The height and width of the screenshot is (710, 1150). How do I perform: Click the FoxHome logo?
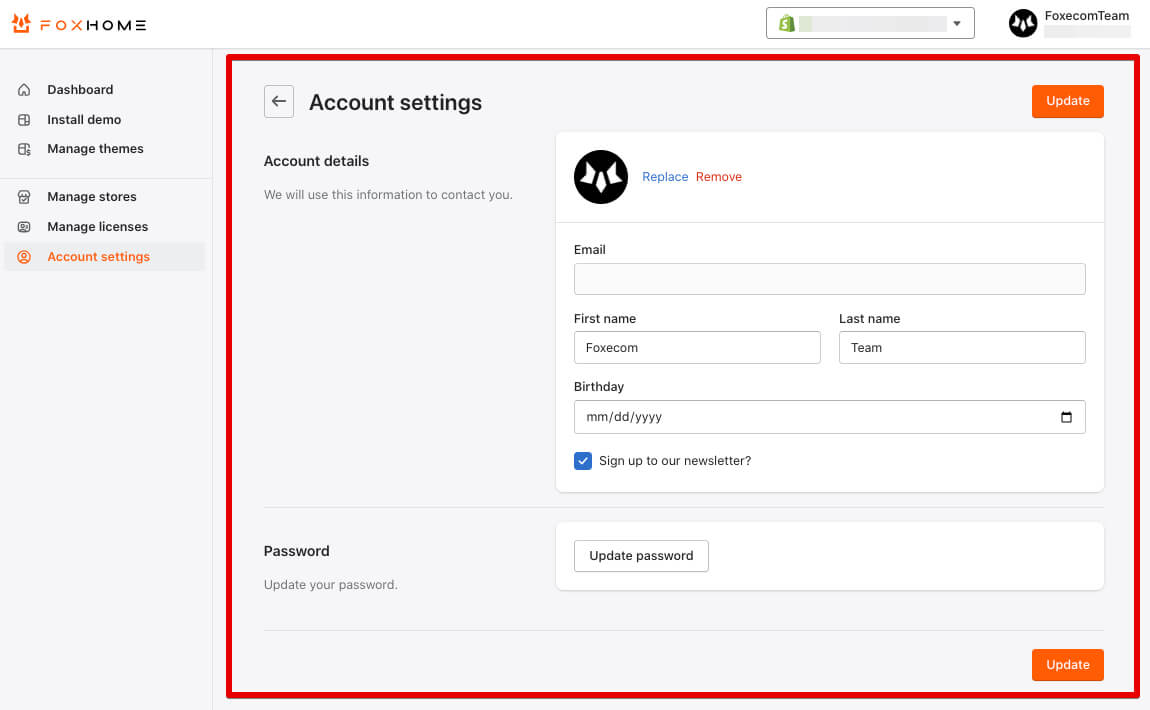point(78,24)
